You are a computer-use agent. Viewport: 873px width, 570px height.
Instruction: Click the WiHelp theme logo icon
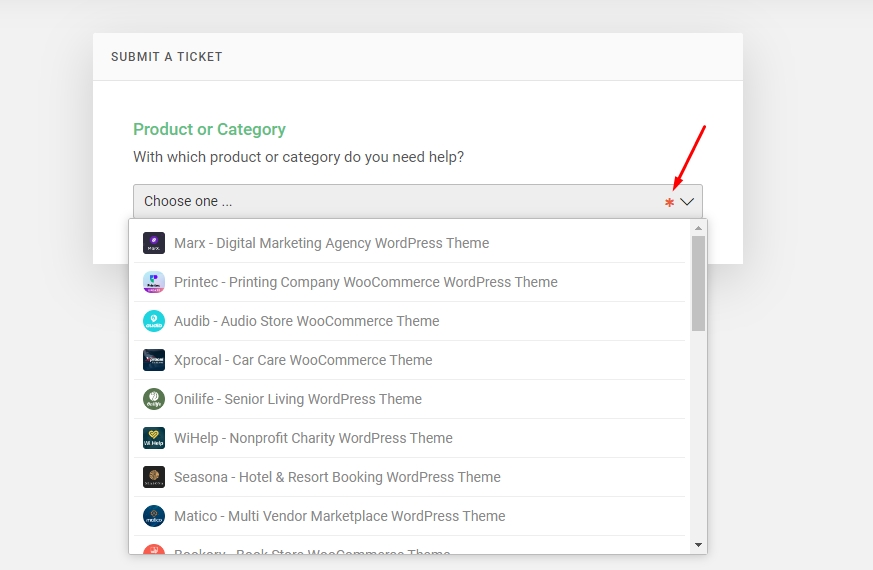(154, 438)
